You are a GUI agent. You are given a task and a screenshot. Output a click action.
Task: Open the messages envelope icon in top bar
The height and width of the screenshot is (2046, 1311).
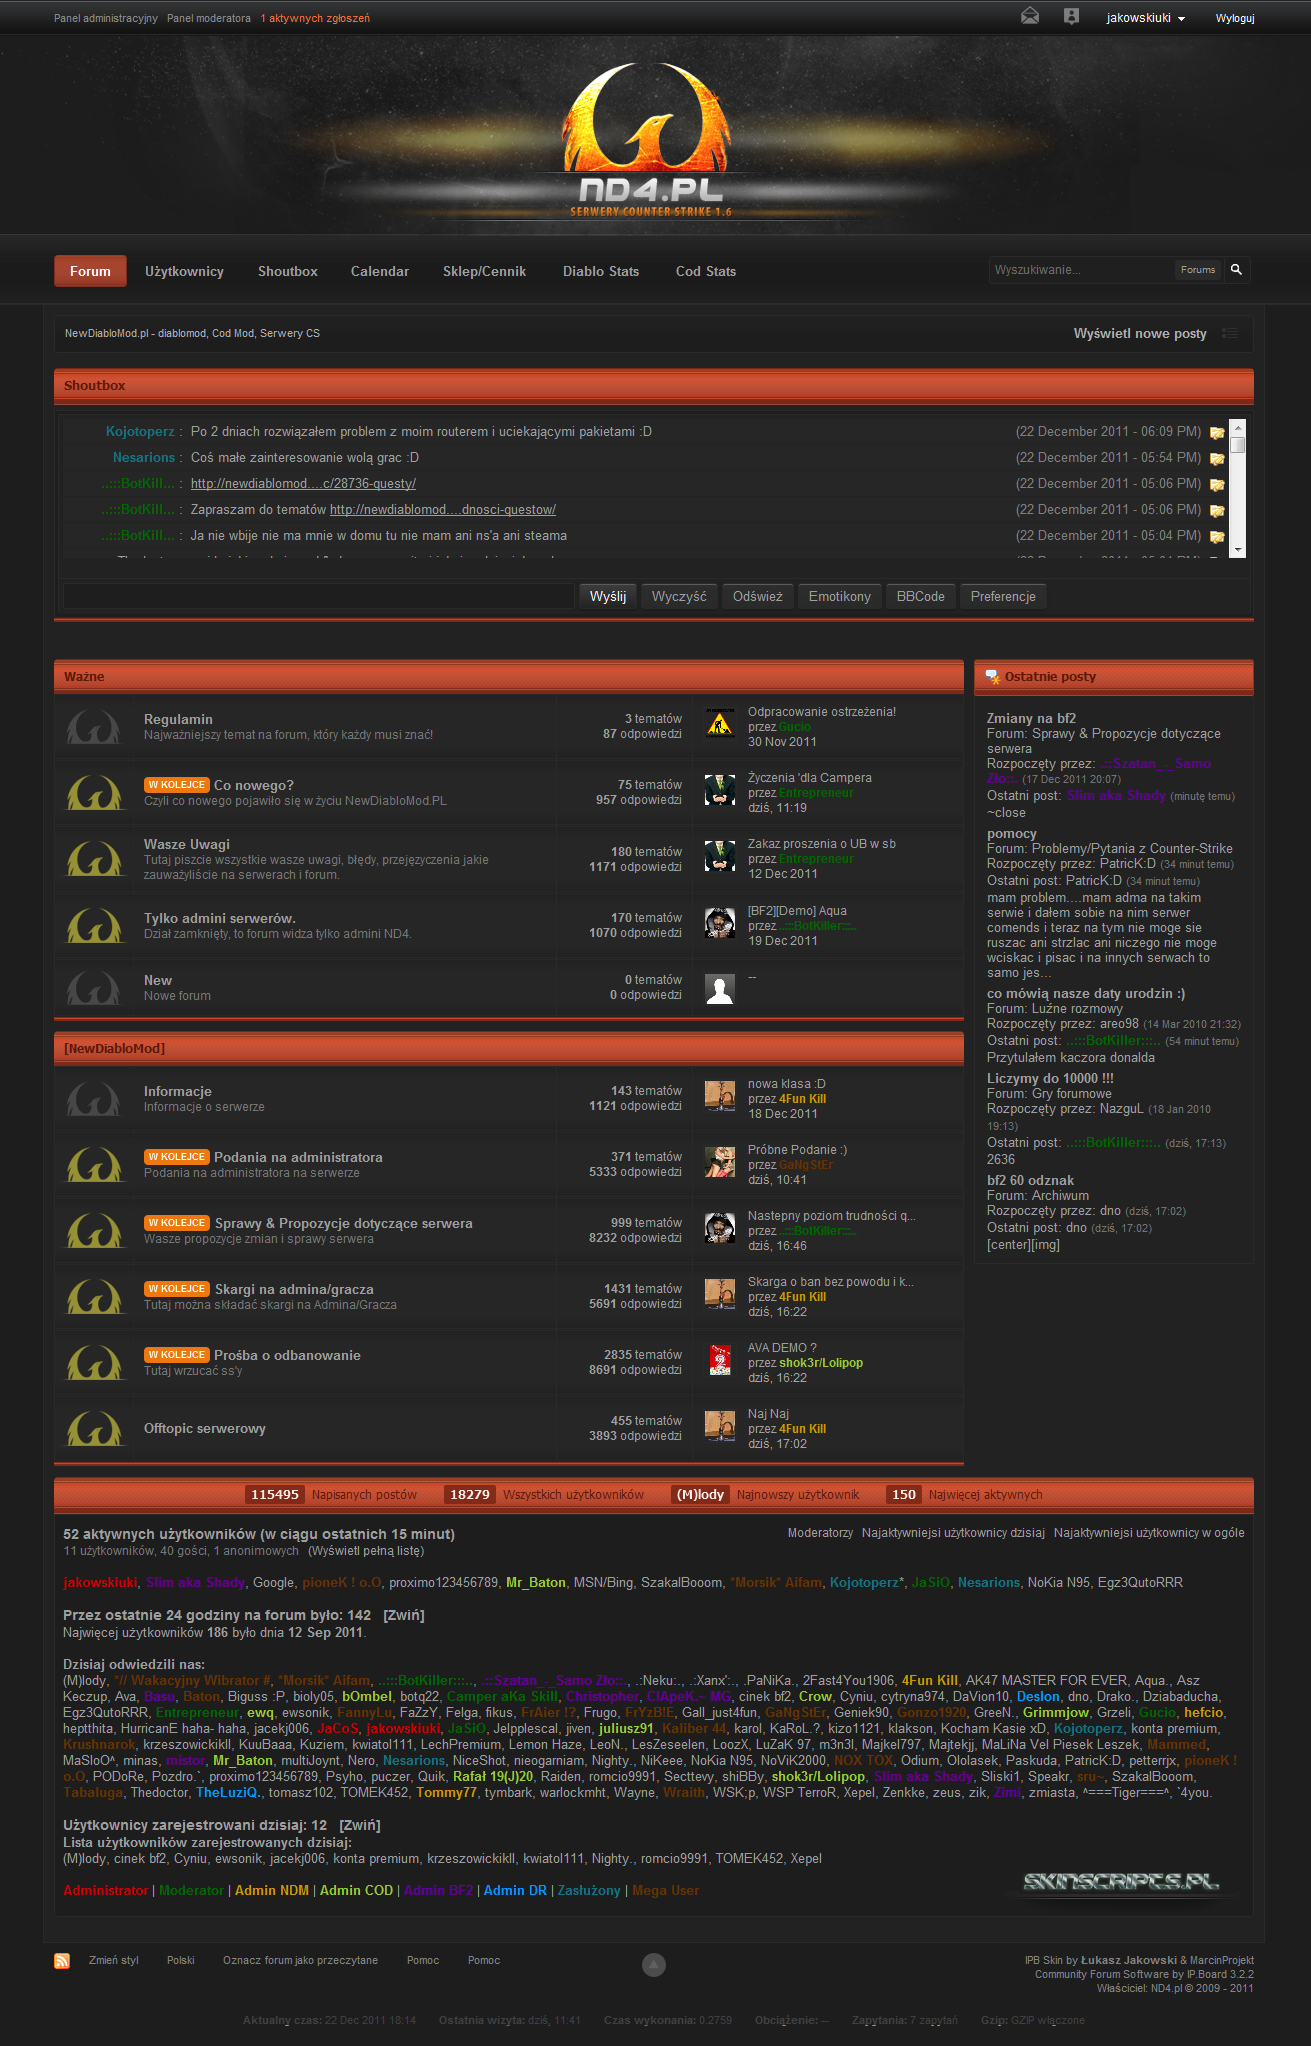click(1030, 16)
